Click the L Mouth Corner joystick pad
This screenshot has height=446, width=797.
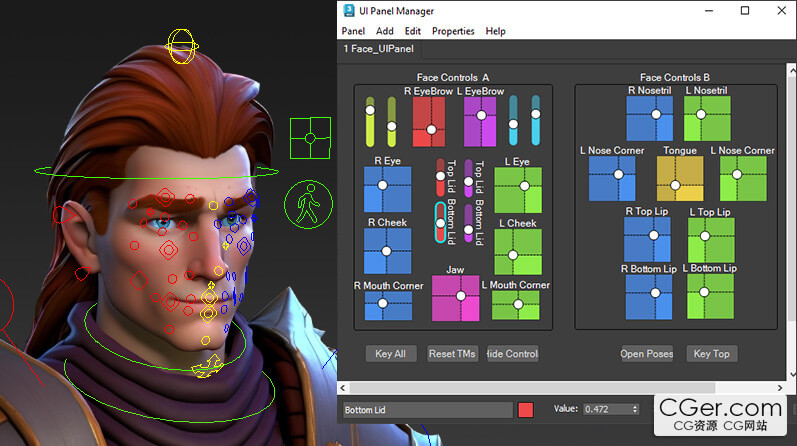516,305
